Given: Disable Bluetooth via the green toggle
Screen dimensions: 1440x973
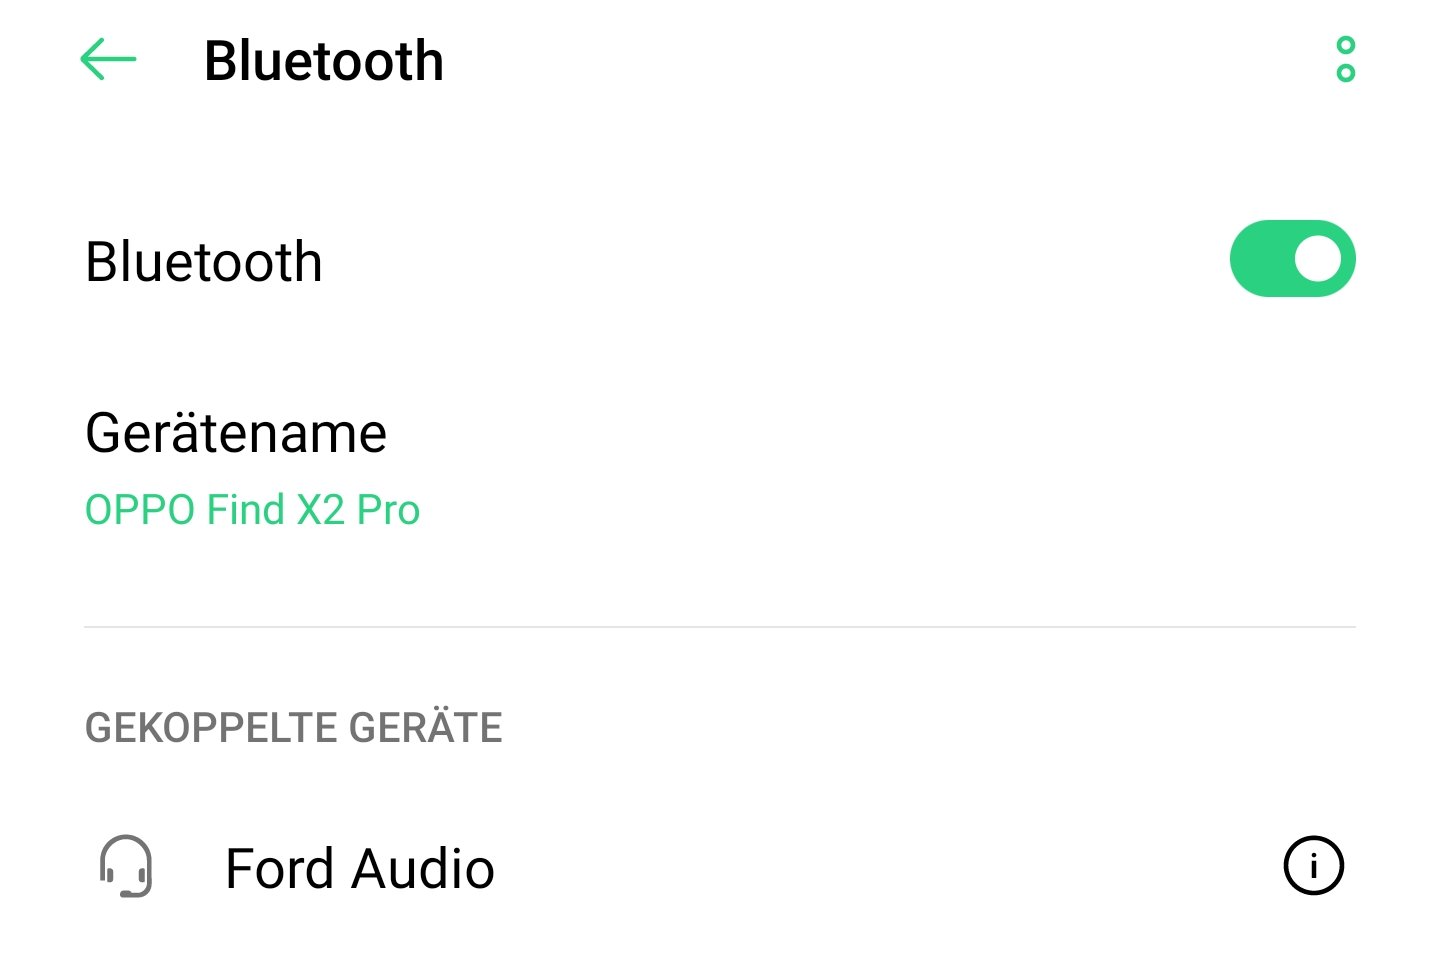Looking at the screenshot, I should click(x=1292, y=259).
